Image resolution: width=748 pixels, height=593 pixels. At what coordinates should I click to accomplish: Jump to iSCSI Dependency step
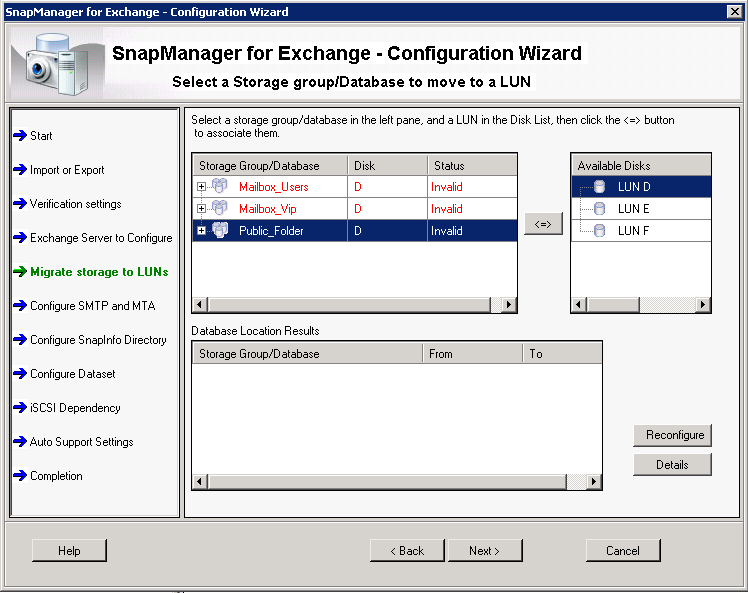(x=75, y=408)
